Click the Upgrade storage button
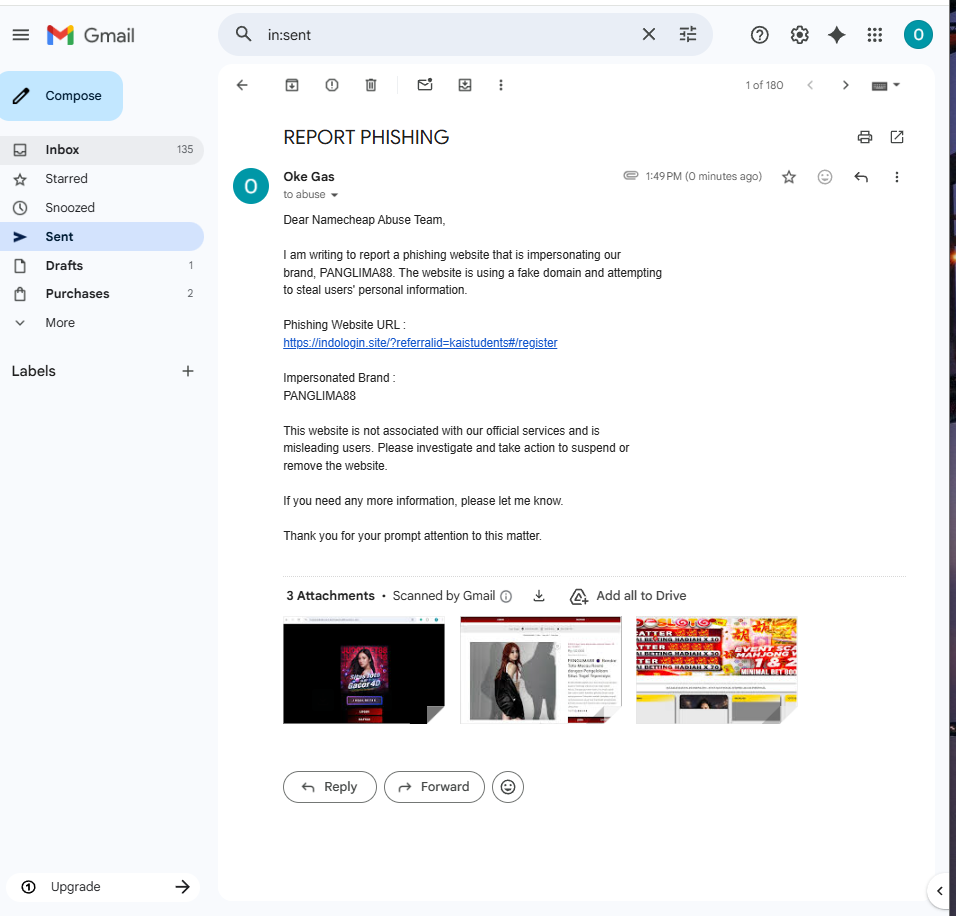This screenshot has width=956, height=916. click(102, 888)
